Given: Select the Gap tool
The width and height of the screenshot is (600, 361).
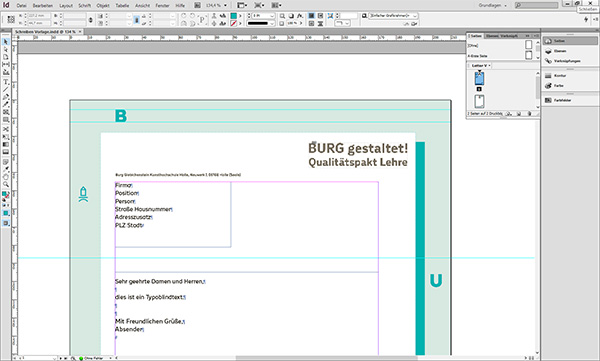Looking at the screenshot, I should [x=6, y=64].
